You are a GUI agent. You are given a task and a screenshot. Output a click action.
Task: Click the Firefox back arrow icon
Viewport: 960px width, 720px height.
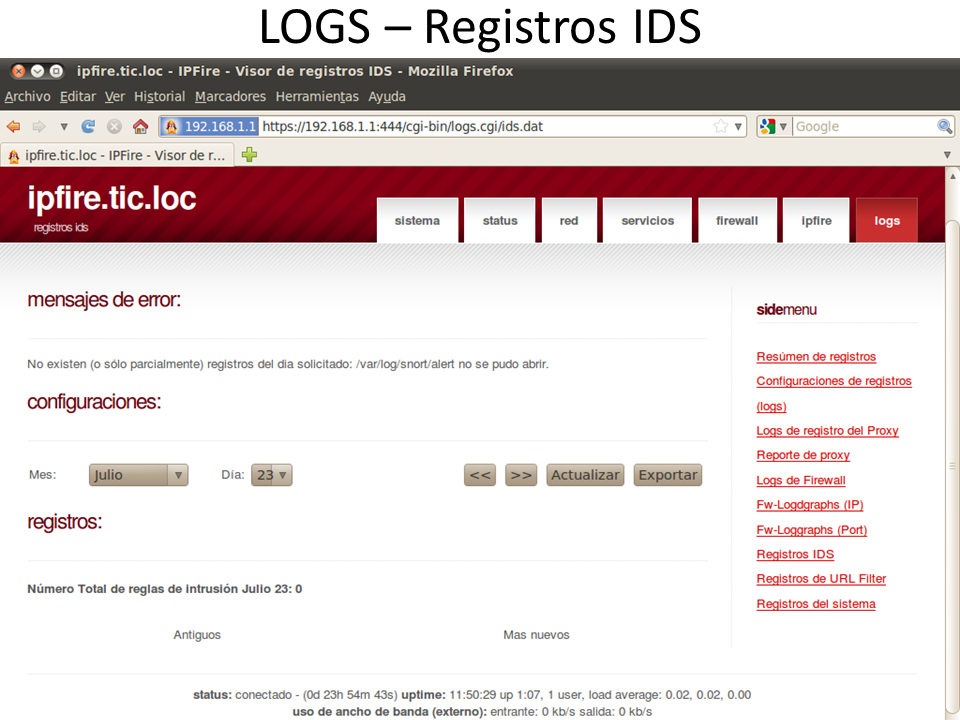tap(13, 127)
